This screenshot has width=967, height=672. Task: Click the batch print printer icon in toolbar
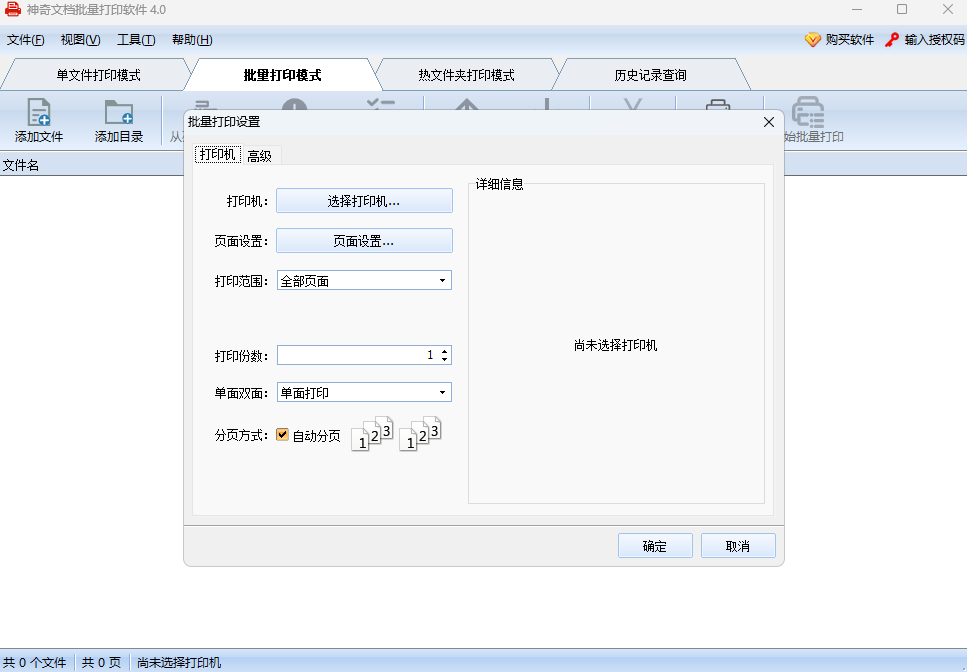(x=808, y=112)
